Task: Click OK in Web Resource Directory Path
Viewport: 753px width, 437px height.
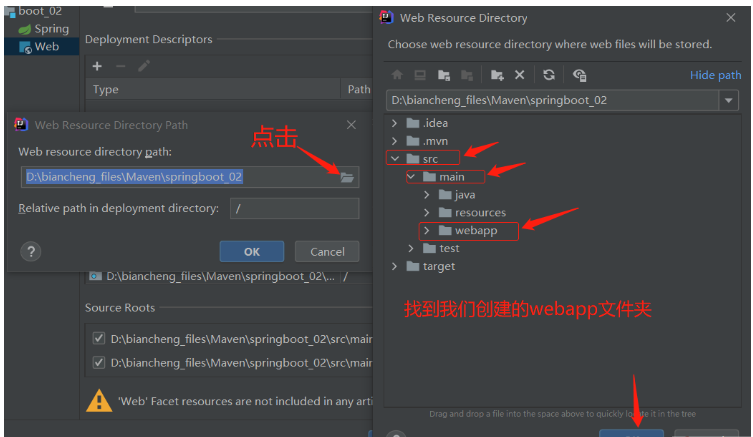Action: coord(252,252)
